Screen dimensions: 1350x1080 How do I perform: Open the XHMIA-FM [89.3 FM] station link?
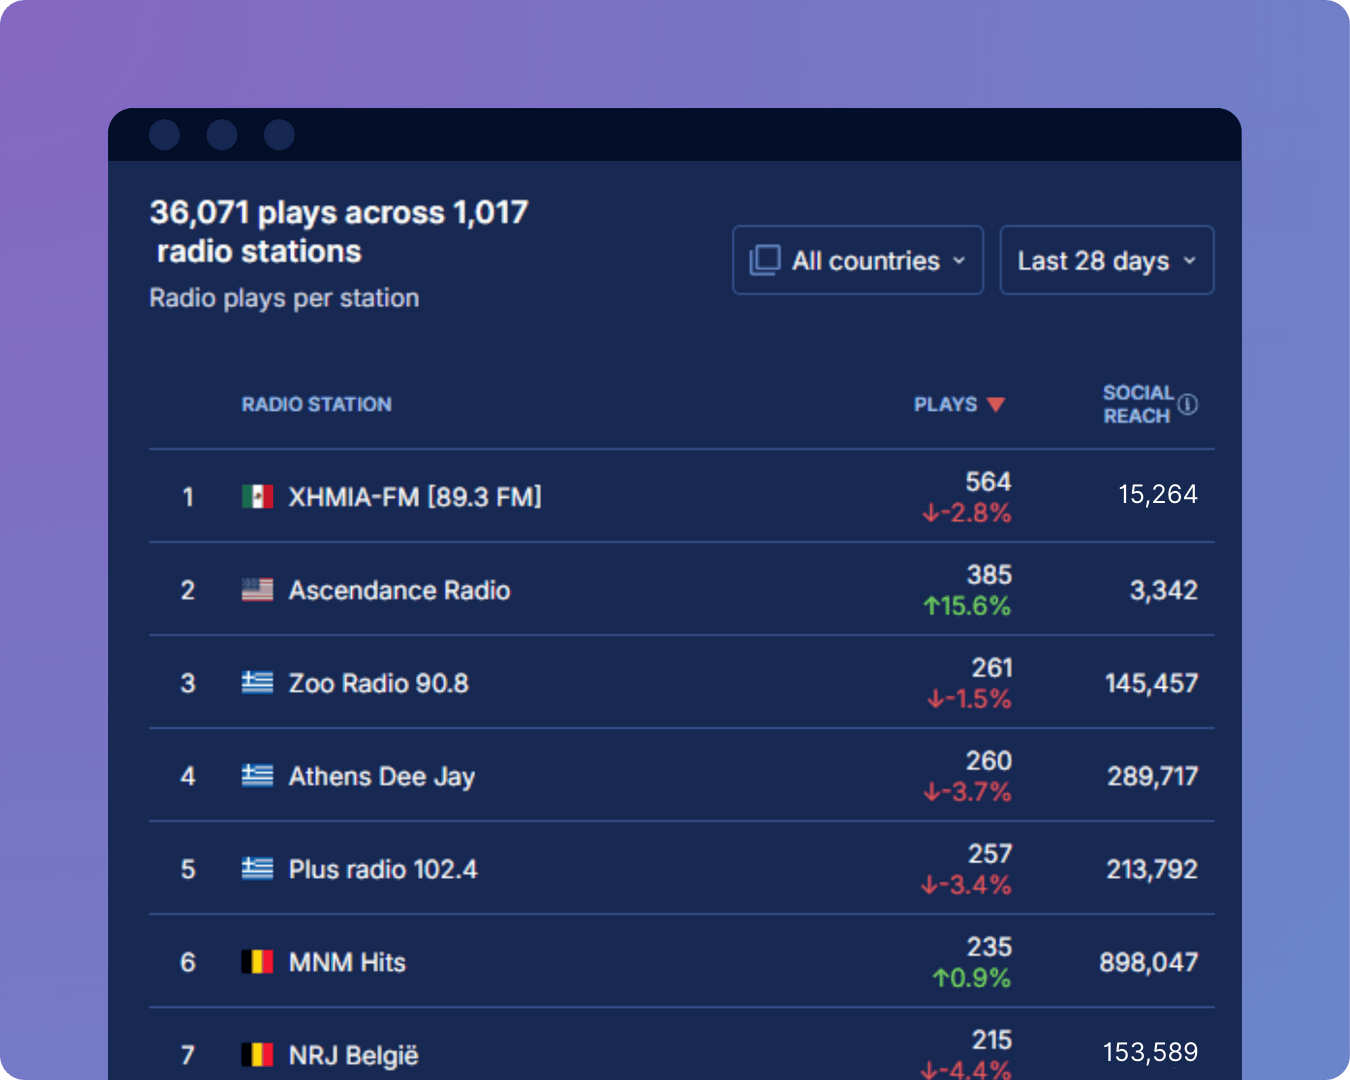[414, 497]
